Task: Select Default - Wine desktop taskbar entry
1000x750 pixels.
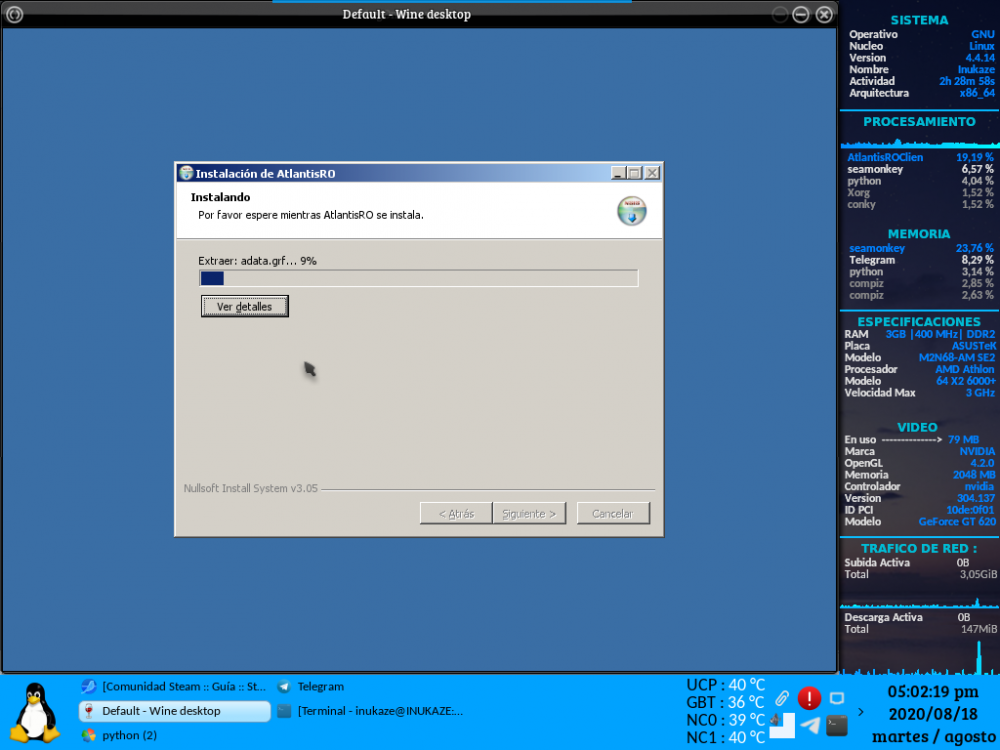Action: pos(175,711)
